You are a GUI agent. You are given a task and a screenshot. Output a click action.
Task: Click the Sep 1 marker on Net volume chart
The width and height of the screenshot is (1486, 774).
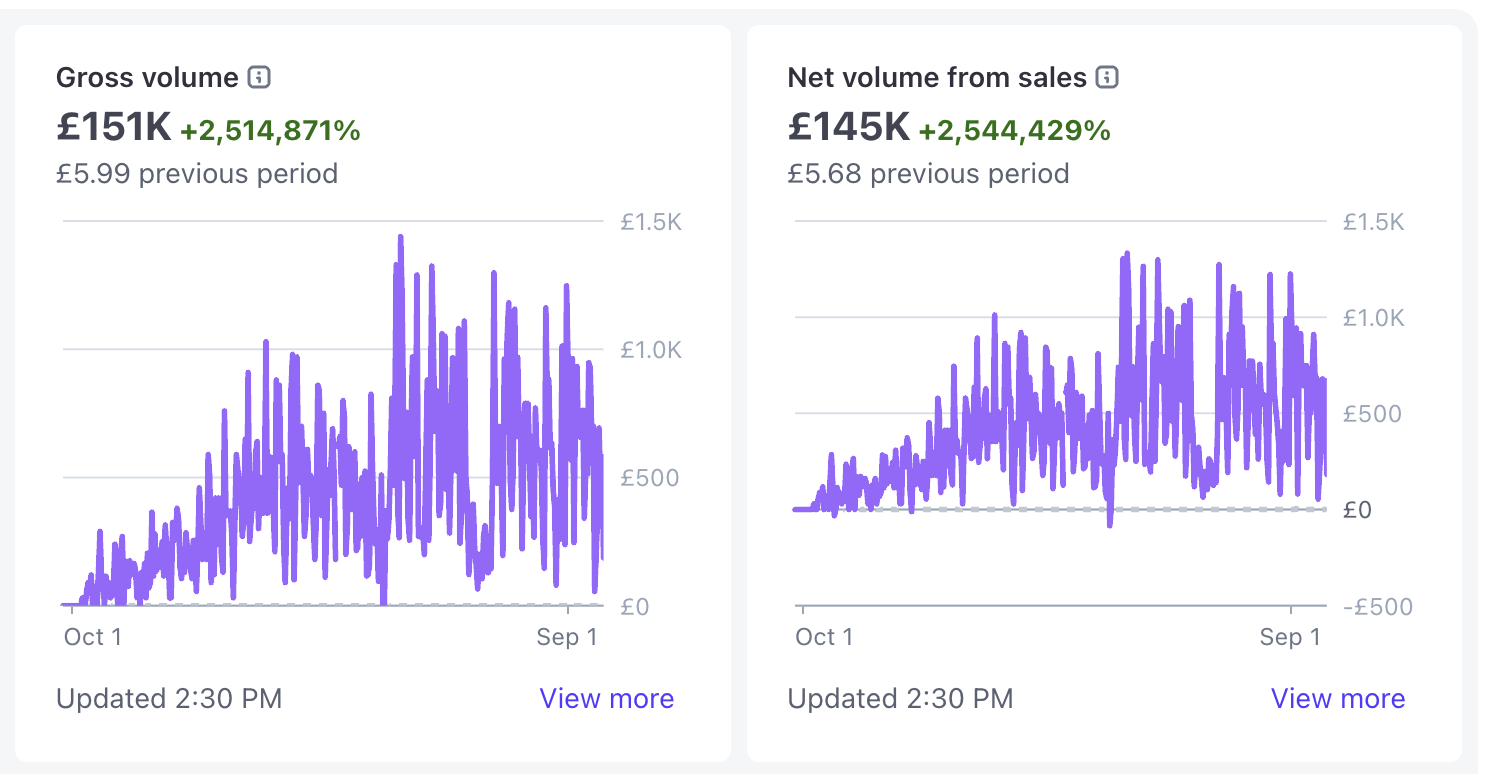1289,637
